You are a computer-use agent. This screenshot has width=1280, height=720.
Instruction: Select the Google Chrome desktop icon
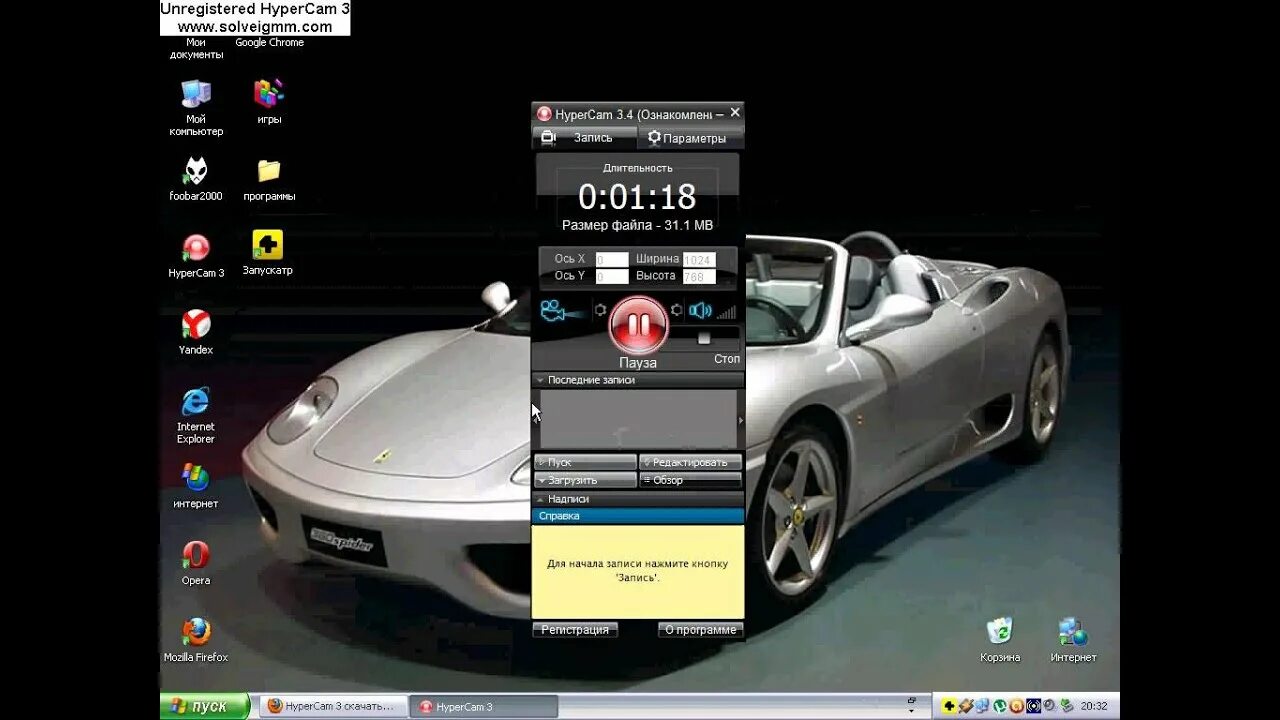(x=269, y=42)
